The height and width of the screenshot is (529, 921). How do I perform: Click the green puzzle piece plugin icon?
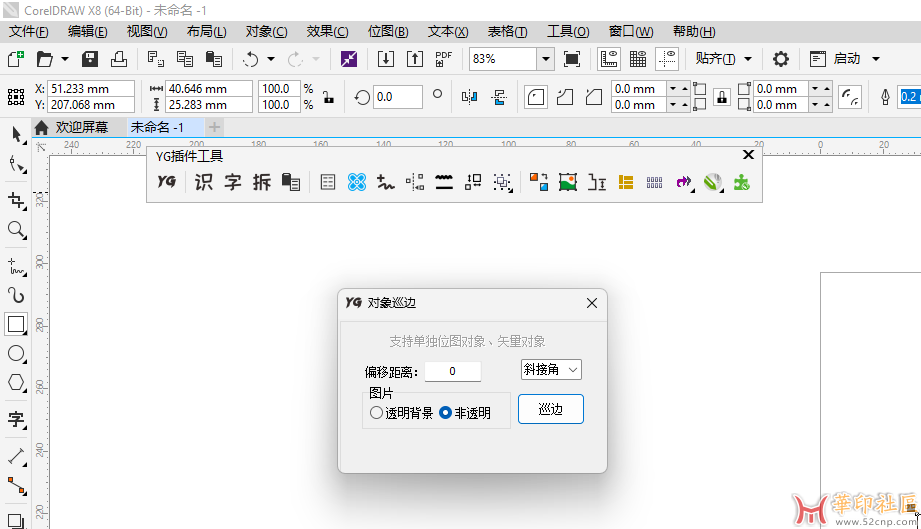742,183
